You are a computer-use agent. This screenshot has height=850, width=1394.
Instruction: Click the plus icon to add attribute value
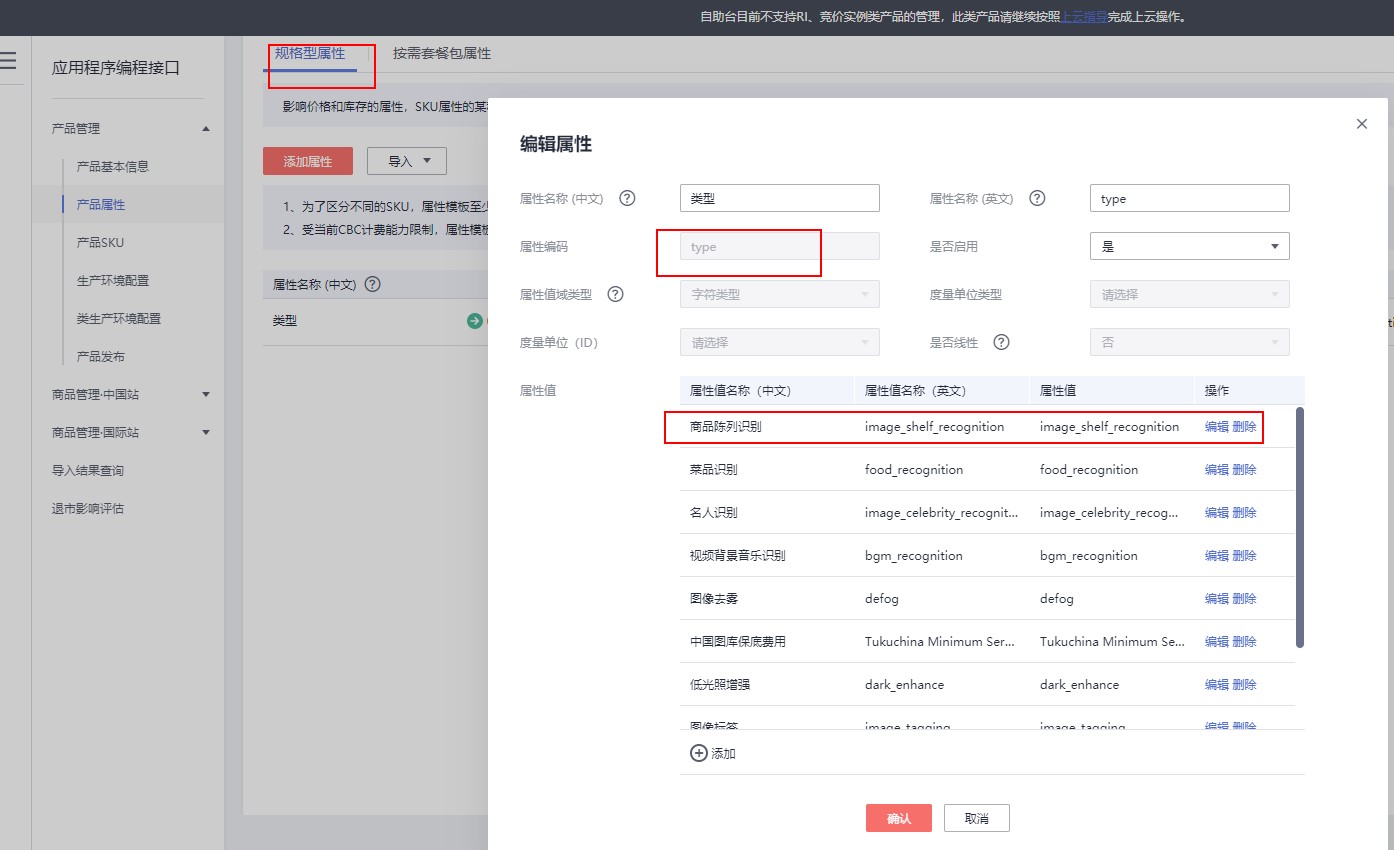[699, 753]
